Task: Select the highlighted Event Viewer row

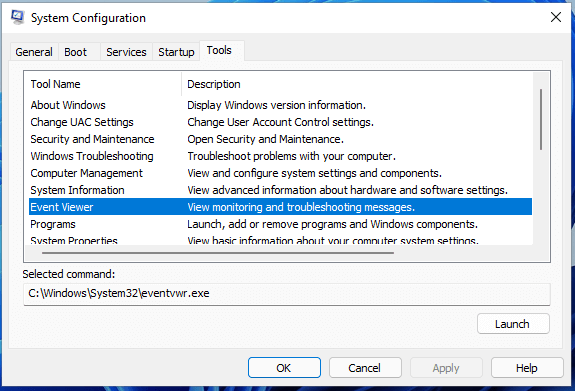Action: tap(281, 207)
